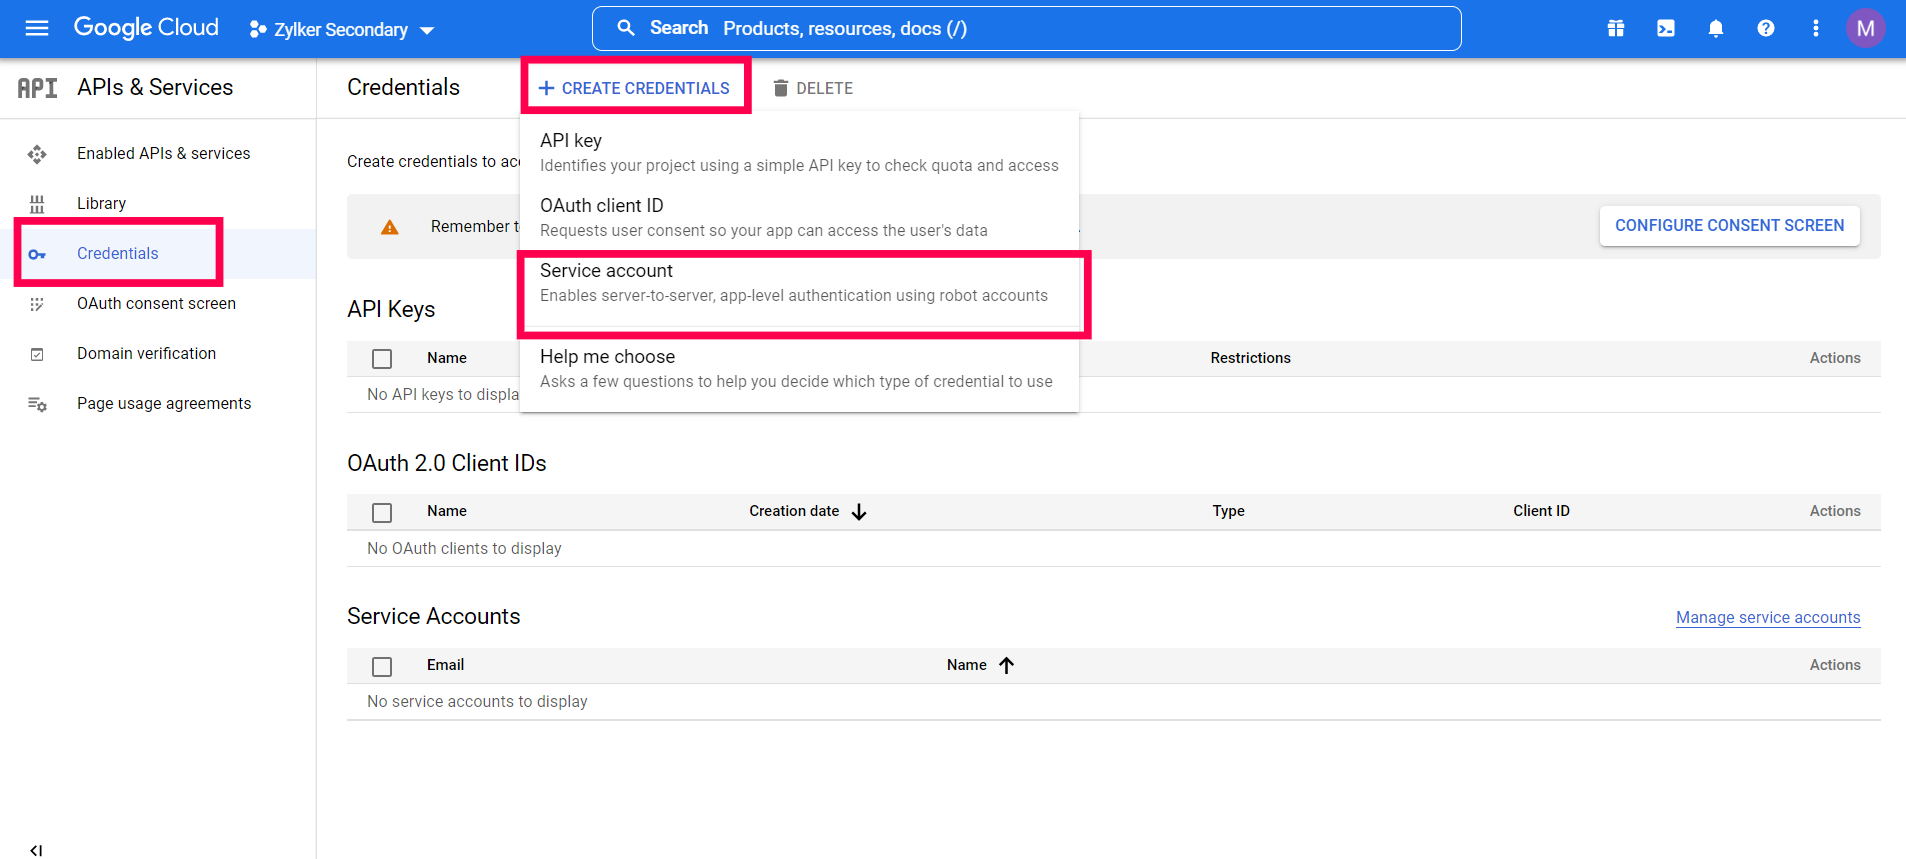Open the help question mark menu
This screenshot has width=1906, height=859.
[x=1766, y=28]
